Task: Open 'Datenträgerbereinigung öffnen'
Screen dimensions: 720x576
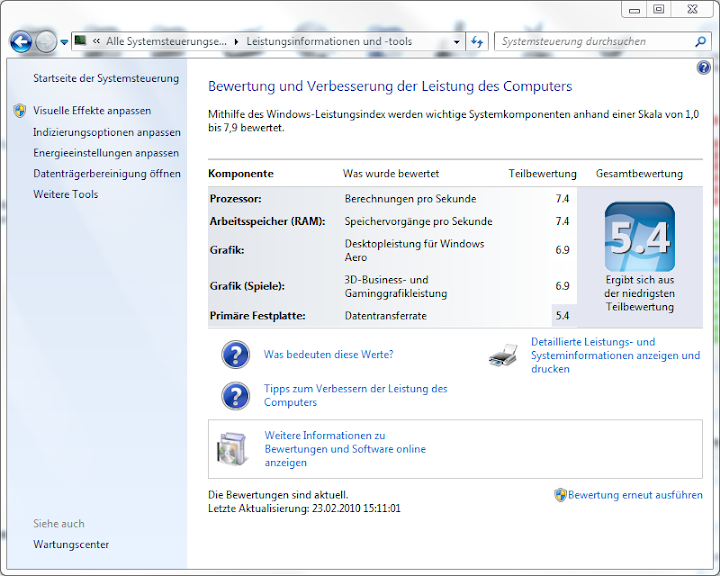Action: 107,174
